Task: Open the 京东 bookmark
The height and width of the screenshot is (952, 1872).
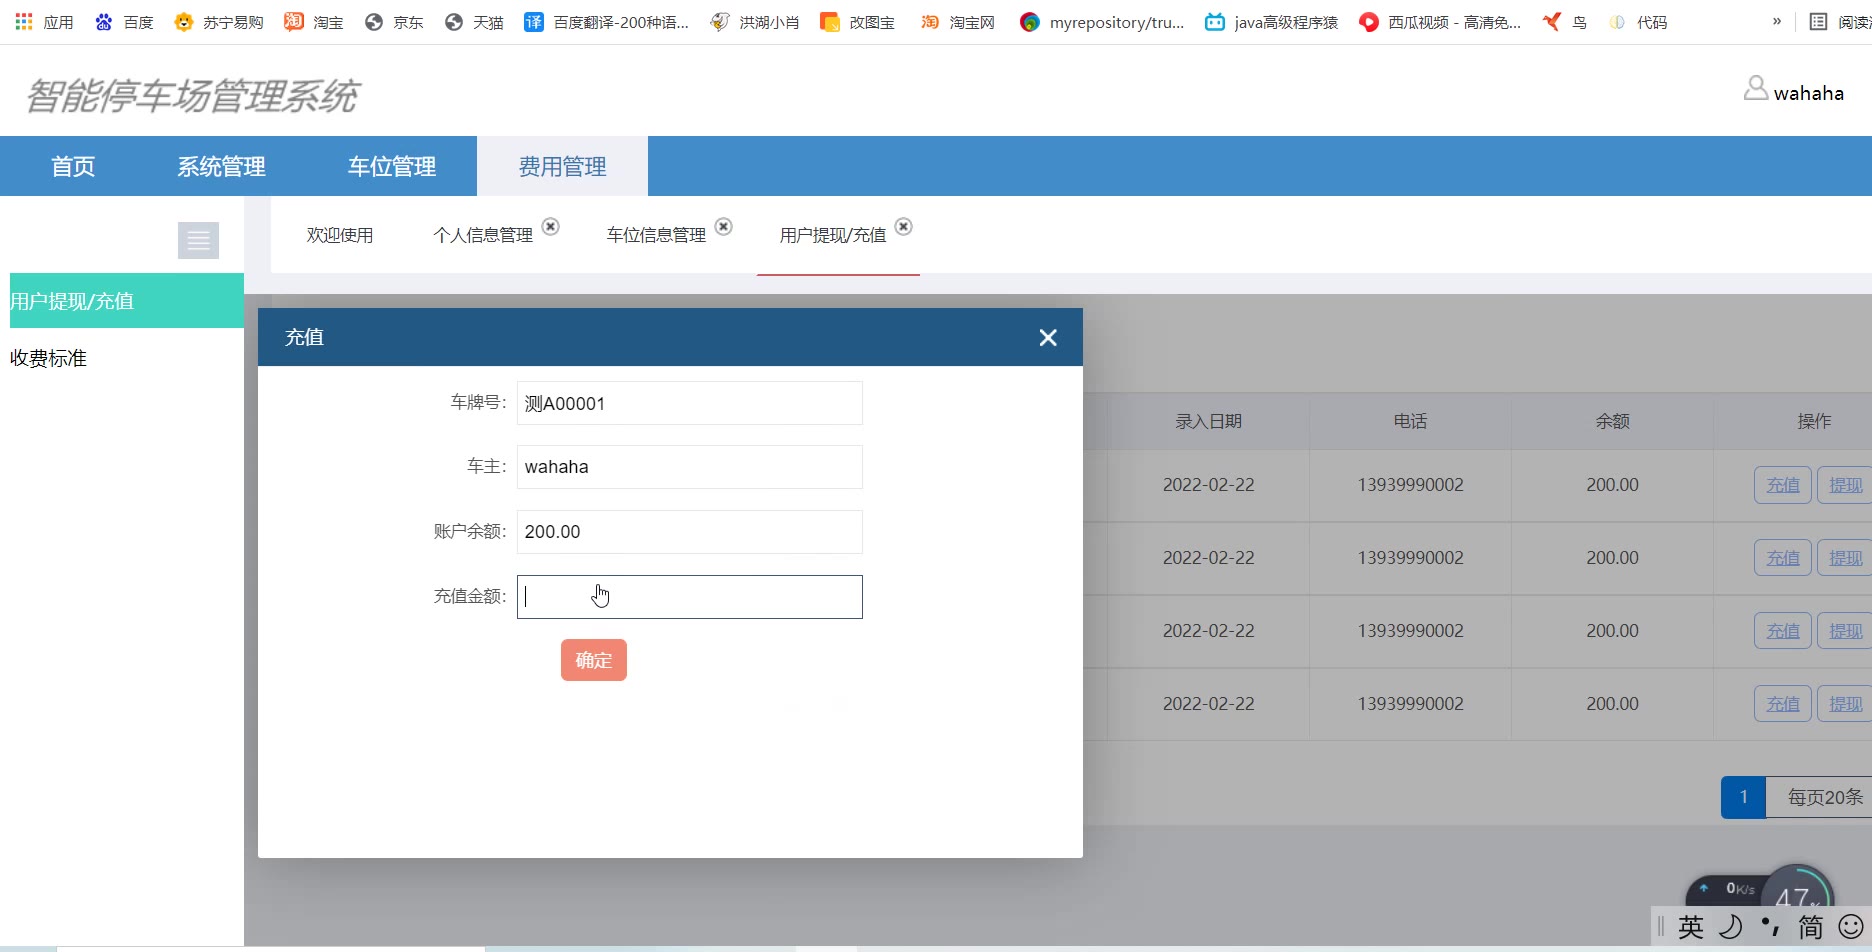Action: (x=394, y=22)
